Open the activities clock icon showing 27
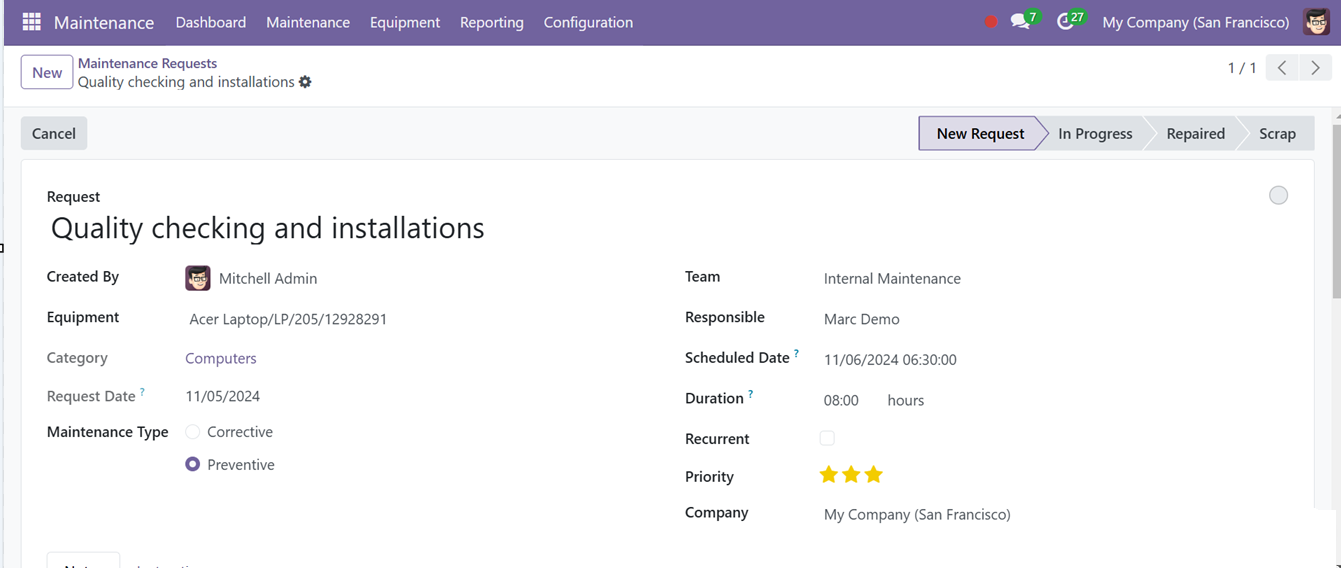 (x=1070, y=20)
